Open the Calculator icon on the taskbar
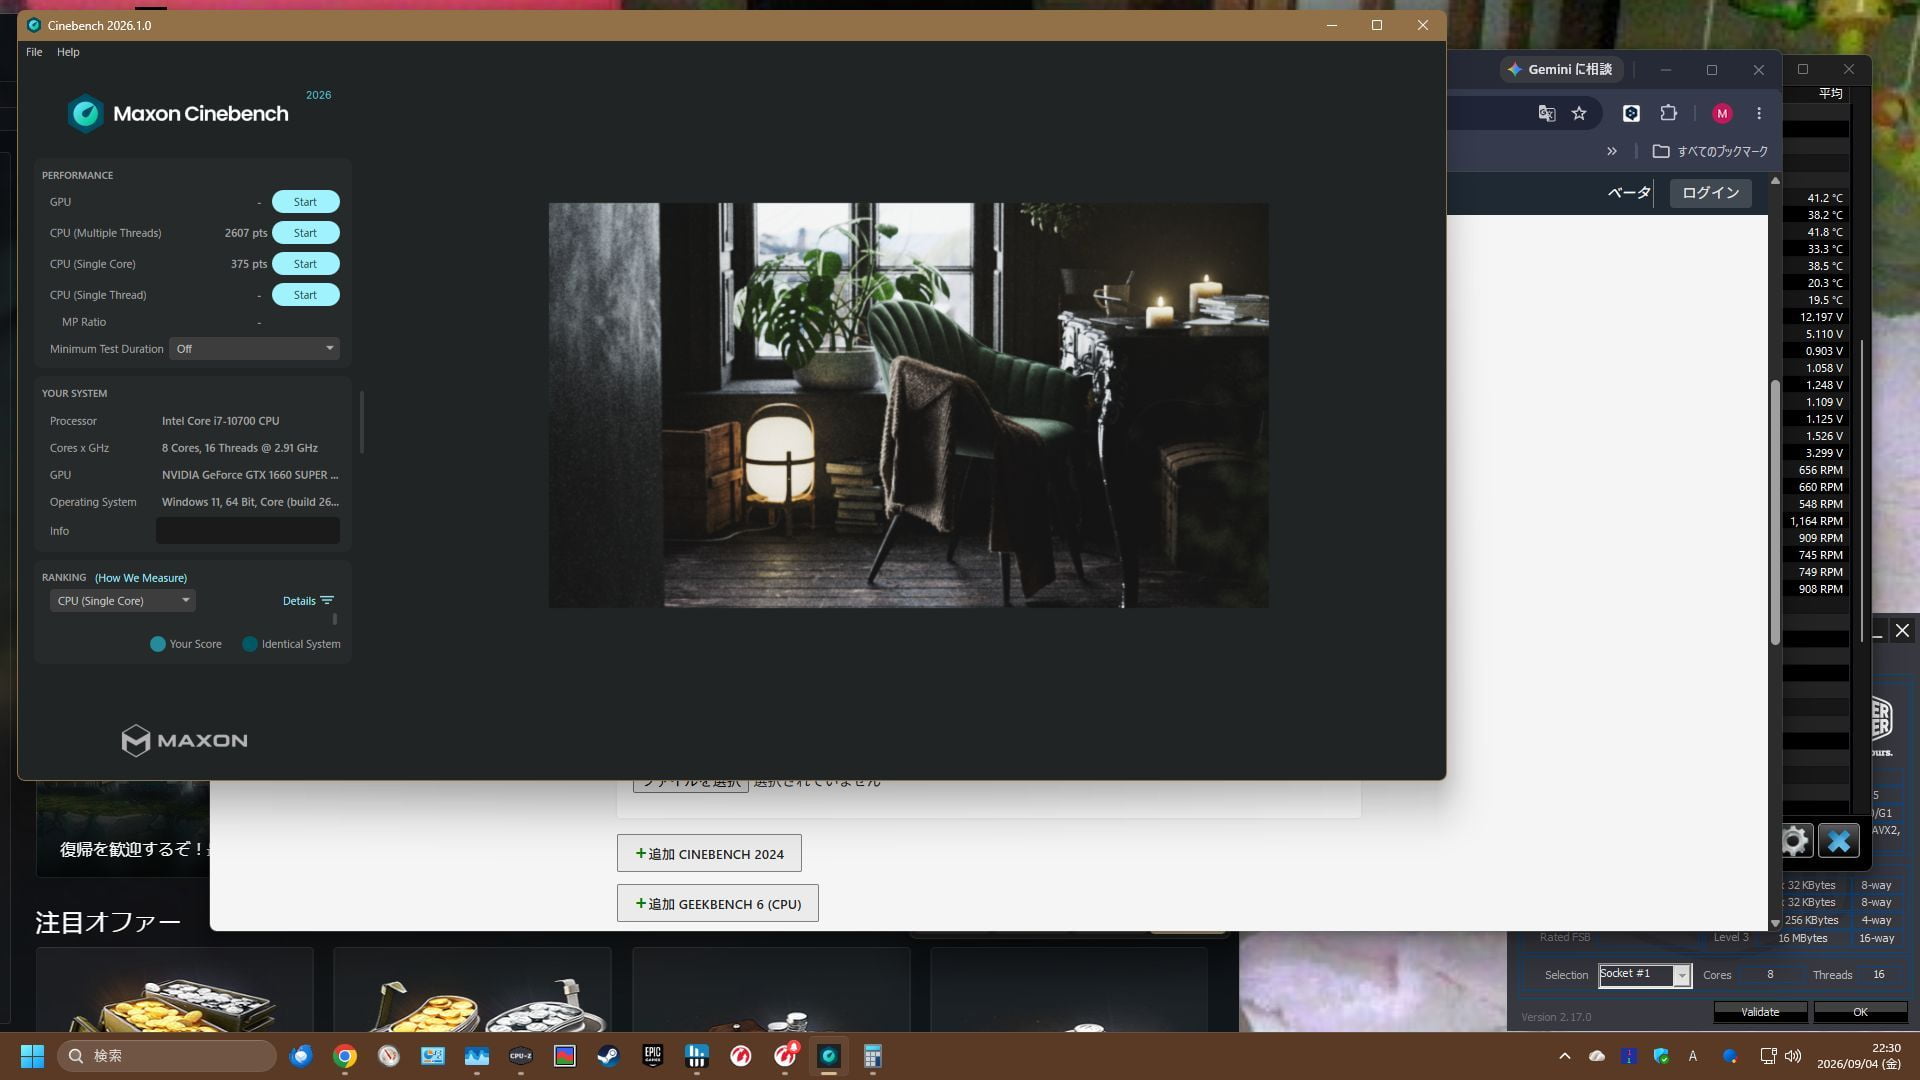 pyautogui.click(x=873, y=1056)
